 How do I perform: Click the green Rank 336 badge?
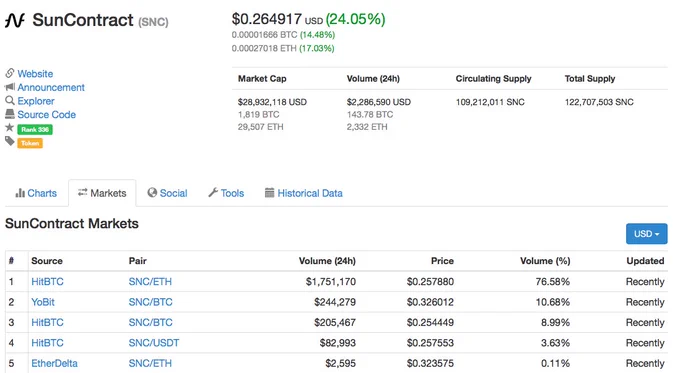[x=35, y=129]
